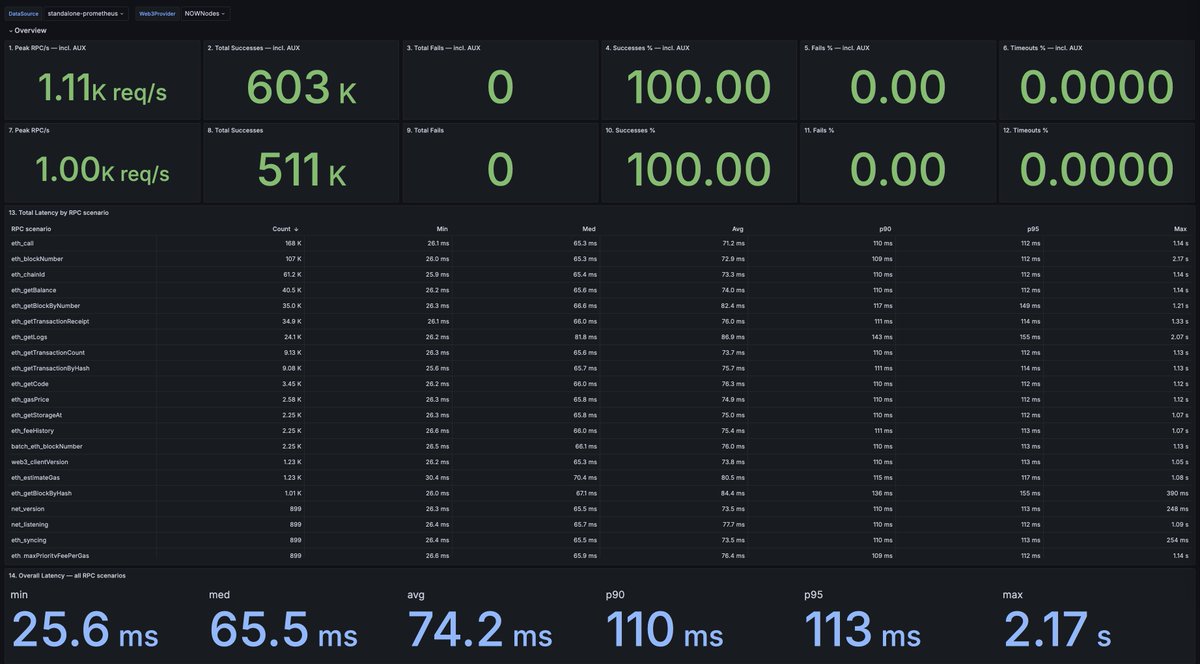The image size is (1200, 664).
Task: Select the eth_call table row name
Action: pyautogui.click(x=22, y=243)
